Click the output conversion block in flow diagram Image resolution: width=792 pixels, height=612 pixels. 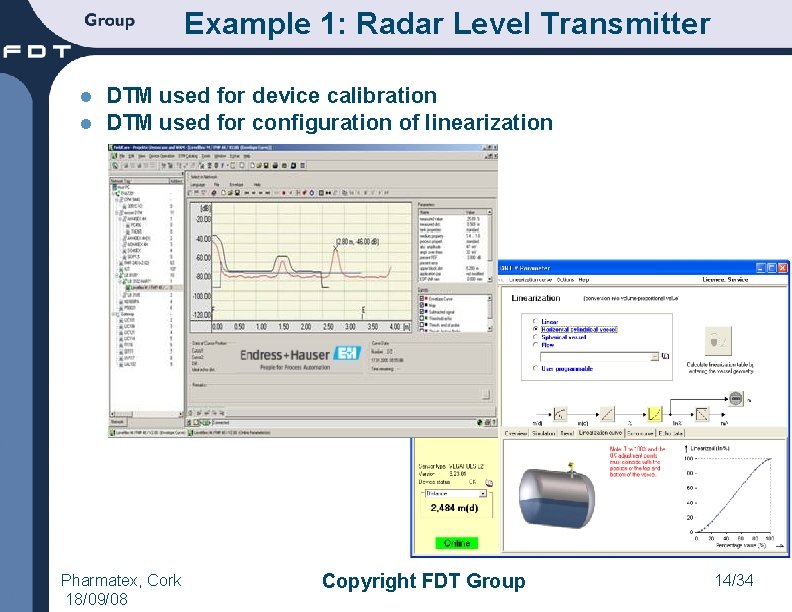(x=703, y=414)
